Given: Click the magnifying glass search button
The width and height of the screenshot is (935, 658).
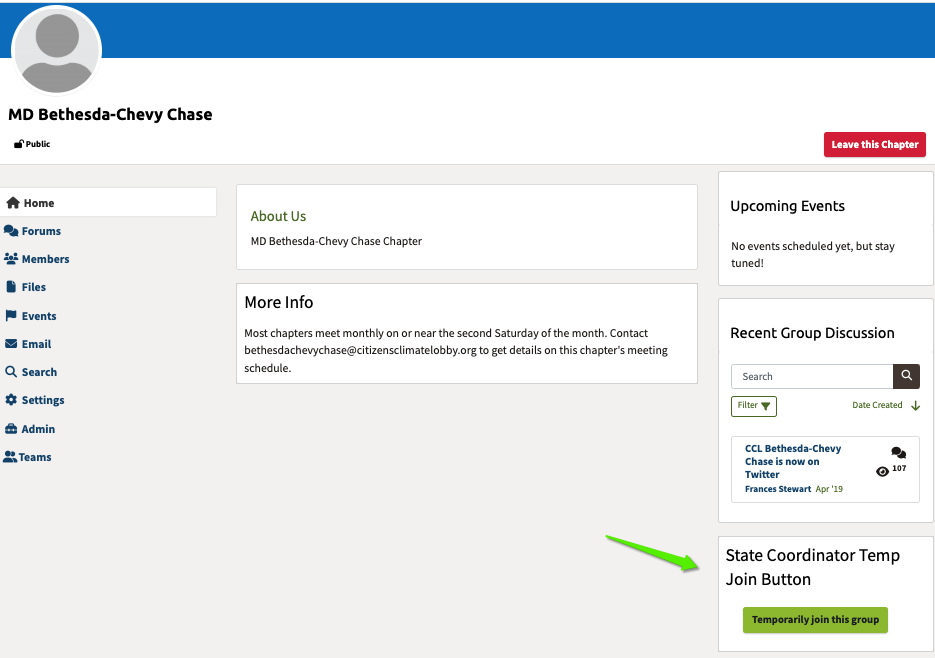Looking at the screenshot, I should (x=906, y=376).
